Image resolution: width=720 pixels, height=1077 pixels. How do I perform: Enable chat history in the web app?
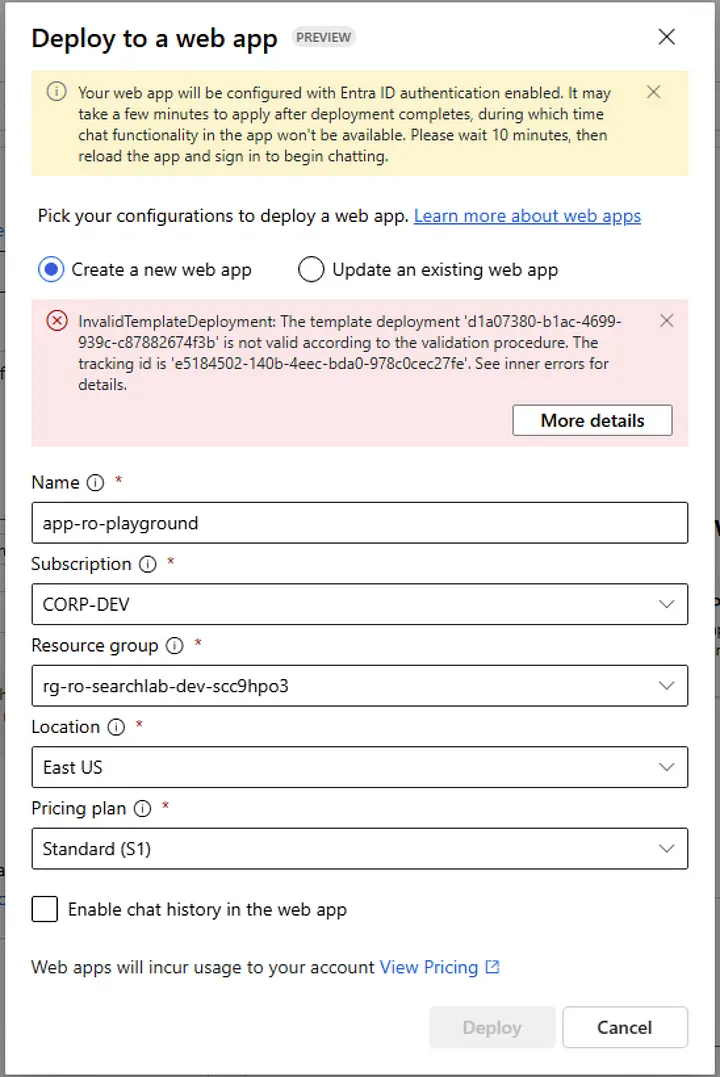(x=45, y=910)
